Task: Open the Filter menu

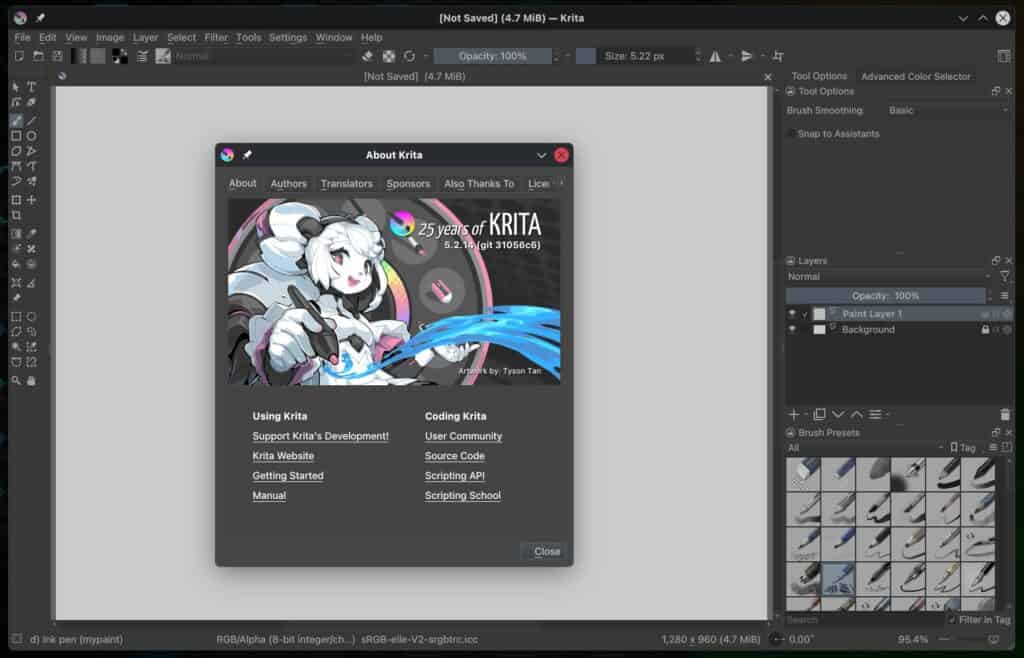Action: click(x=216, y=37)
